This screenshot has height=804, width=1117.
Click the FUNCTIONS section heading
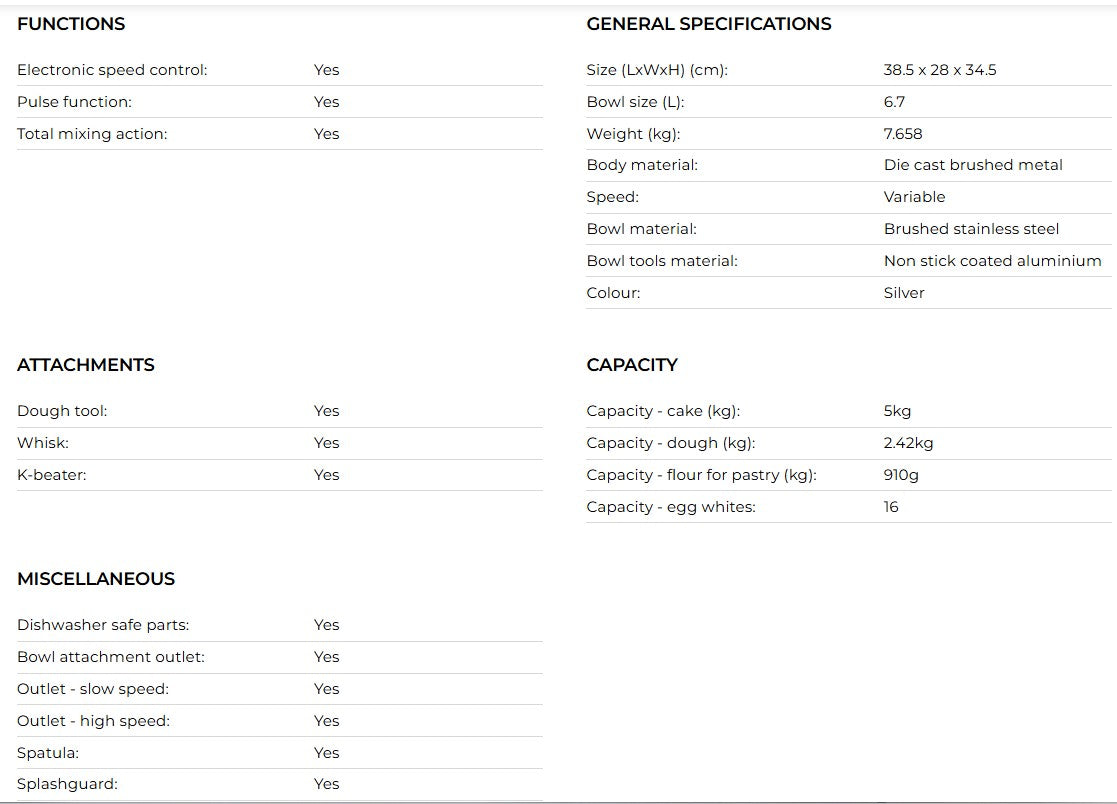pos(71,24)
